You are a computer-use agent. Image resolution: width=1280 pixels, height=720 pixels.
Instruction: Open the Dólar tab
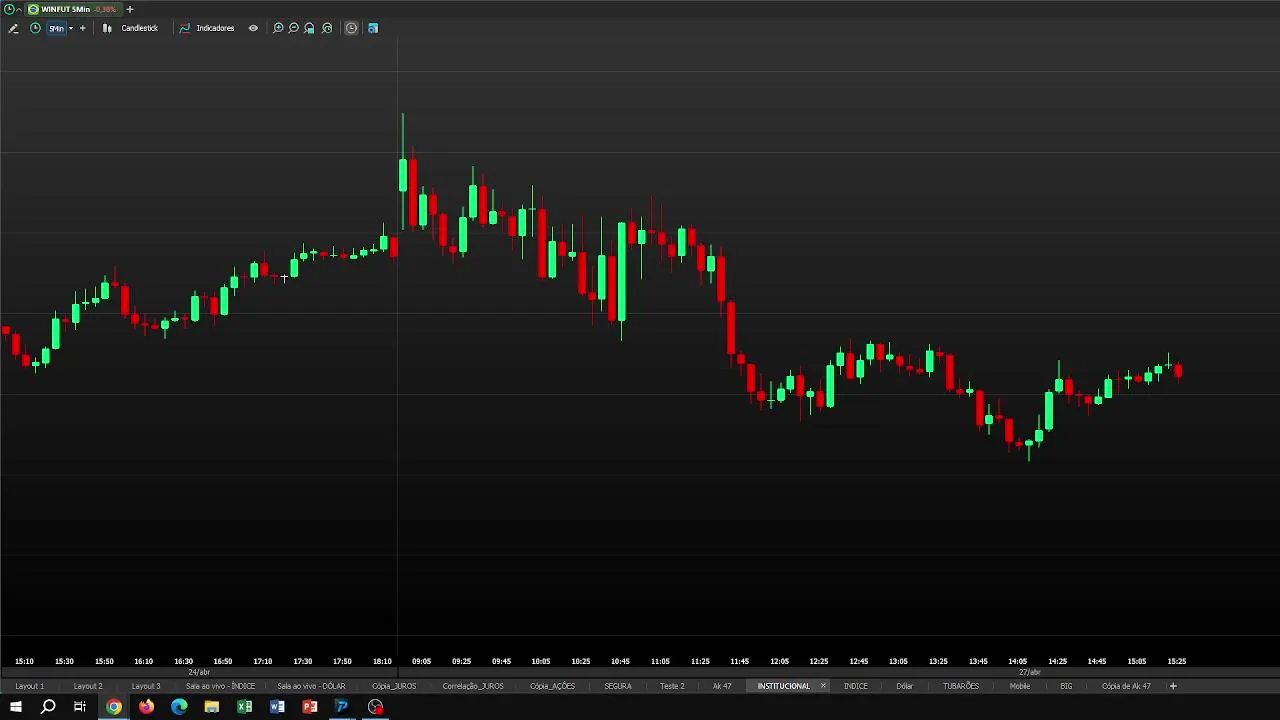(x=905, y=686)
